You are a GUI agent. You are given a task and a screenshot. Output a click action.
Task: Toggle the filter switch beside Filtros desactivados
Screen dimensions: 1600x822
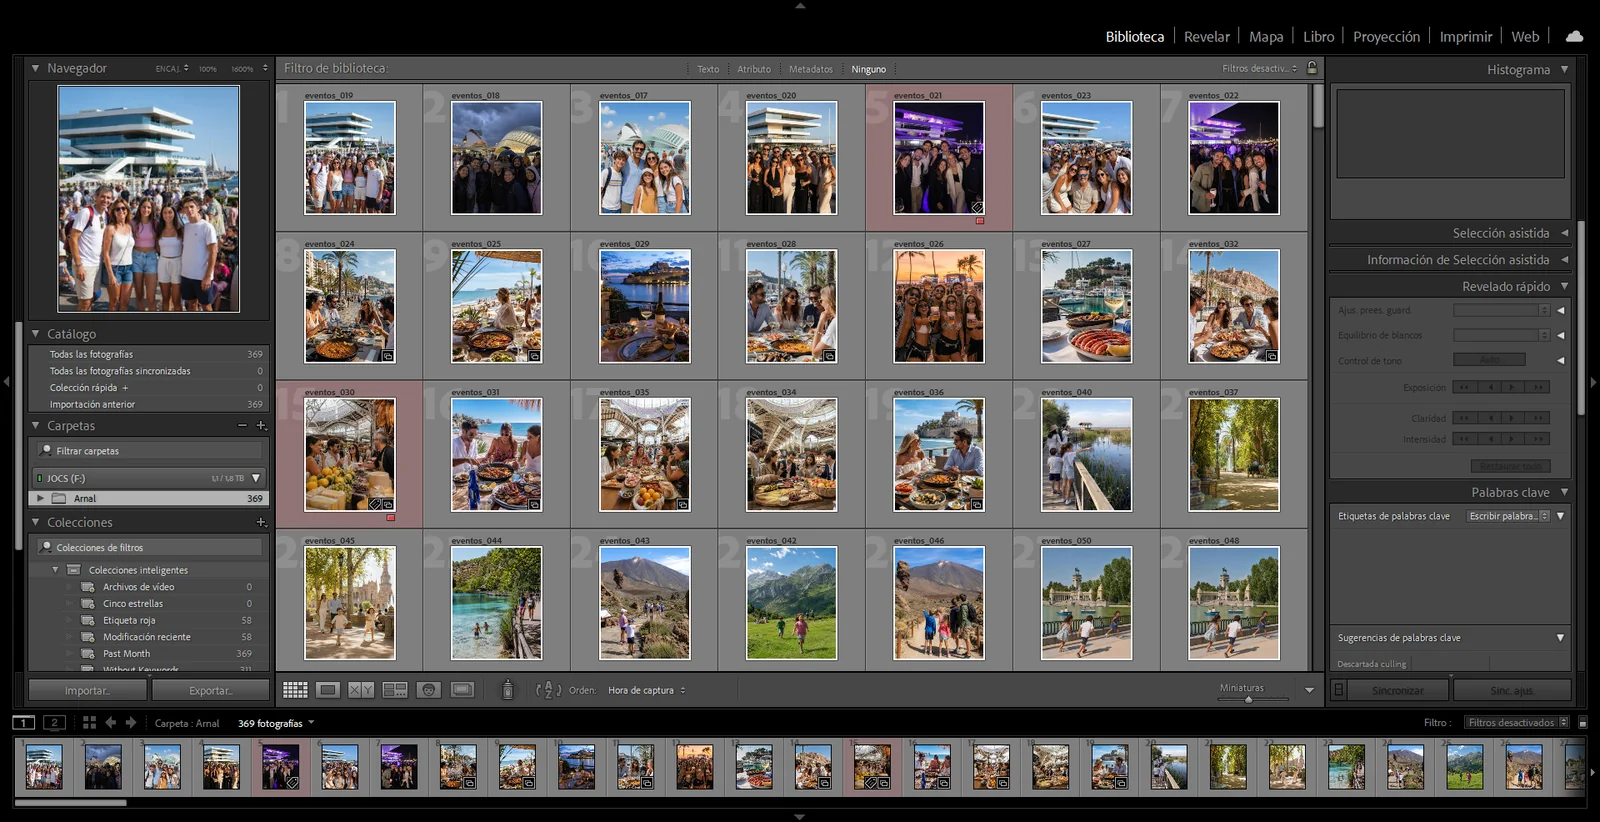pyautogui.click(x=1582, y=722)
